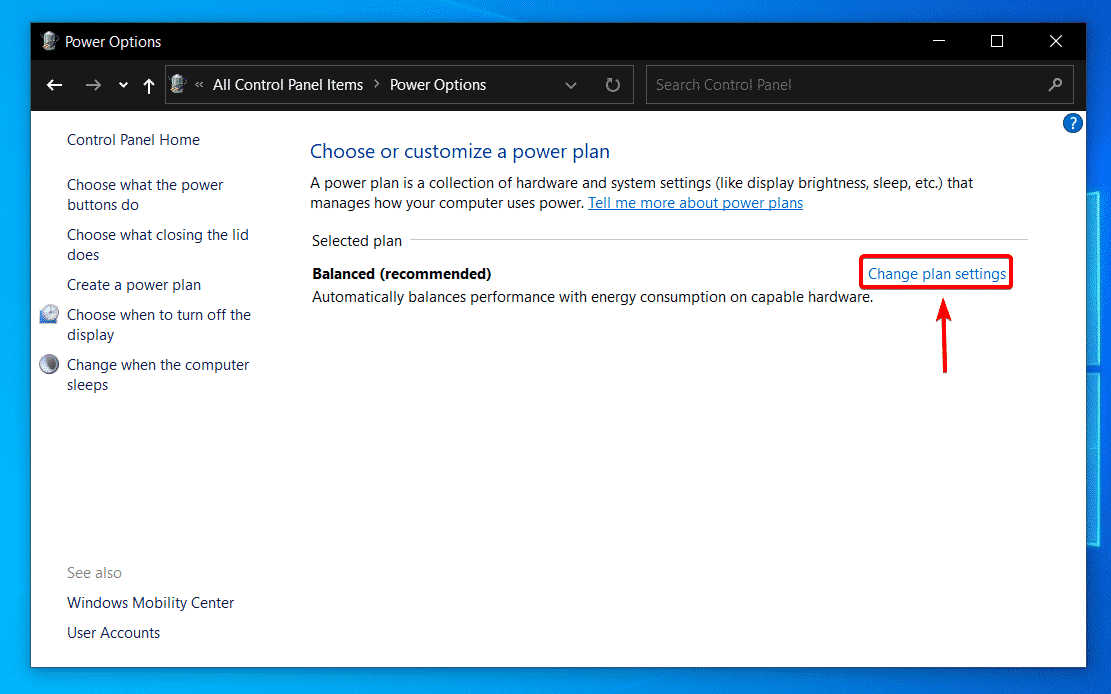Click the forward navigation arrow
Image resolution: width=1111 pixels, height=694 pixels.
tap(93, 85)
